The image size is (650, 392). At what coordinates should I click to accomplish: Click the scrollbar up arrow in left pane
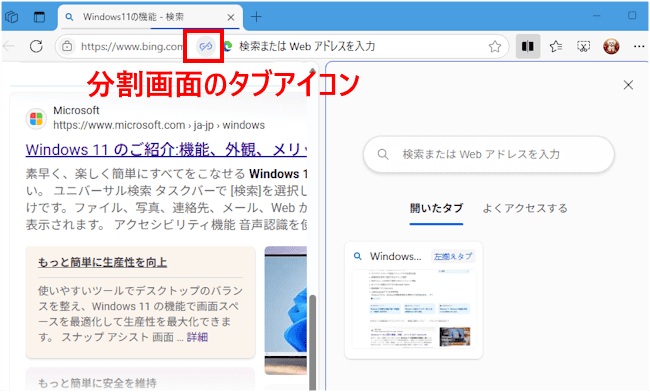coord(313,70)
